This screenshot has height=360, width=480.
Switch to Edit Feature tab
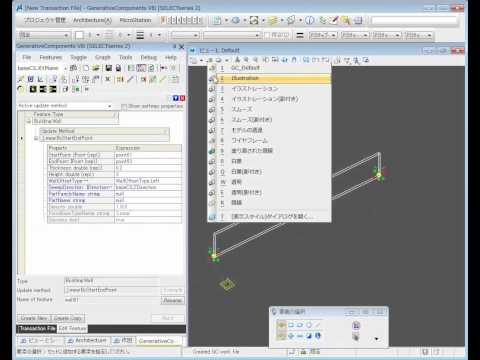click(x=73, y=329)
